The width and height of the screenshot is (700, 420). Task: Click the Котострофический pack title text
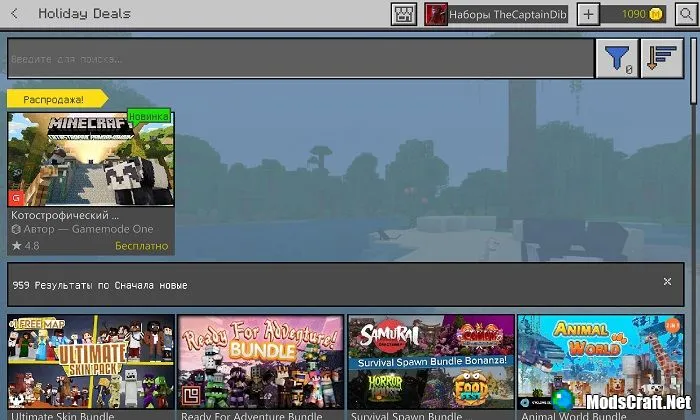click(65, 215)
